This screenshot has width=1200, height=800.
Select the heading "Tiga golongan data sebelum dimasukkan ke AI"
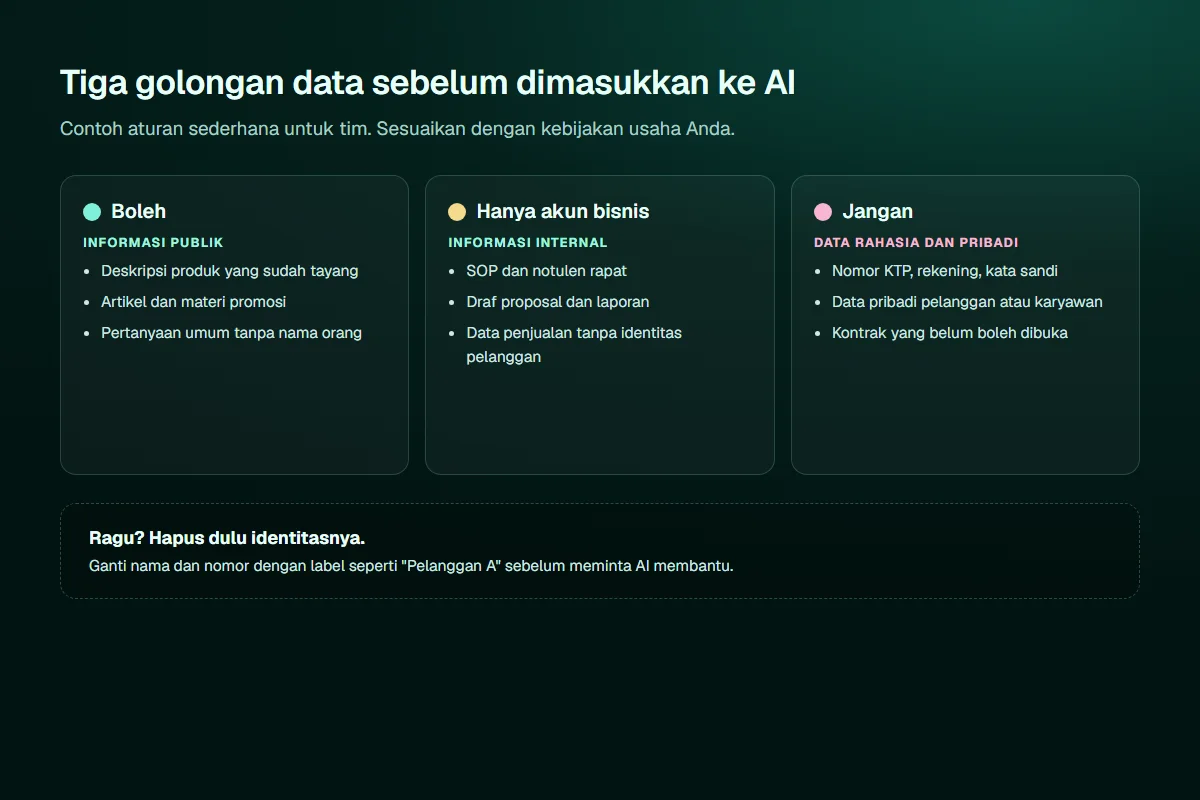point(428,83)
